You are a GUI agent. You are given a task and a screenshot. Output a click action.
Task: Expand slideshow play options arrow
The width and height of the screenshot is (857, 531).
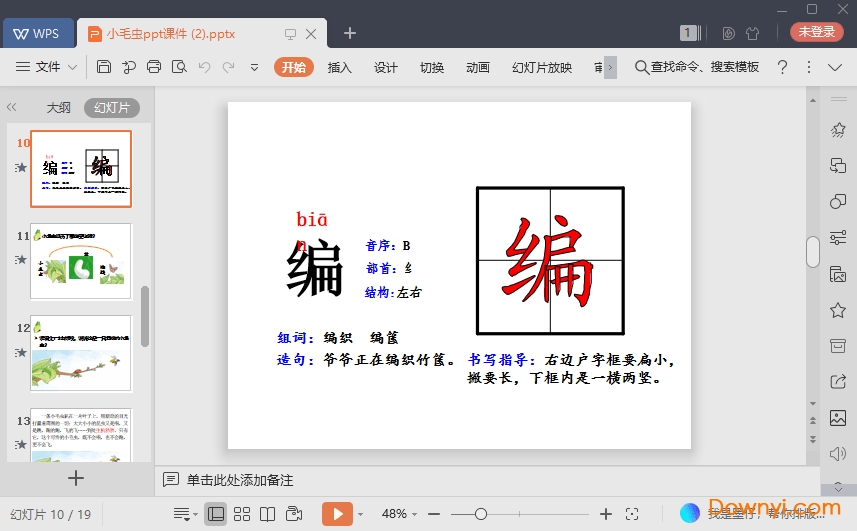tap(360, 514)
